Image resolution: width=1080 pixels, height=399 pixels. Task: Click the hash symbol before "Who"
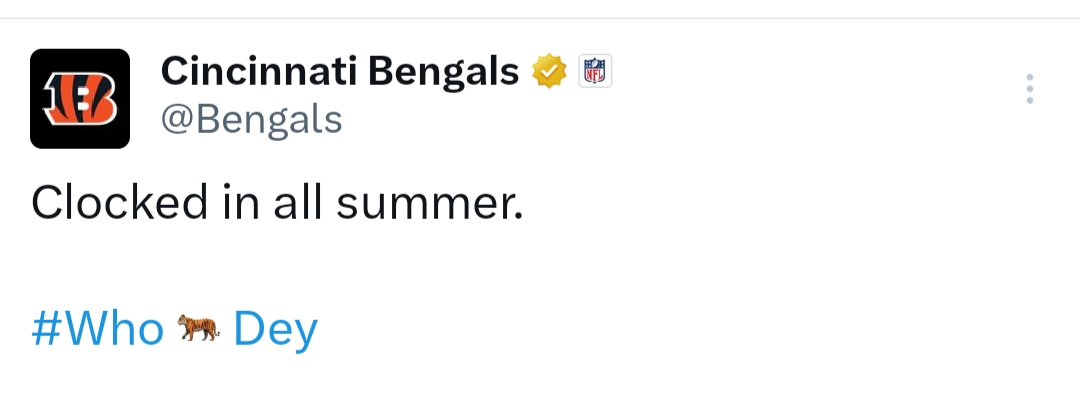[x=48, y=329]
